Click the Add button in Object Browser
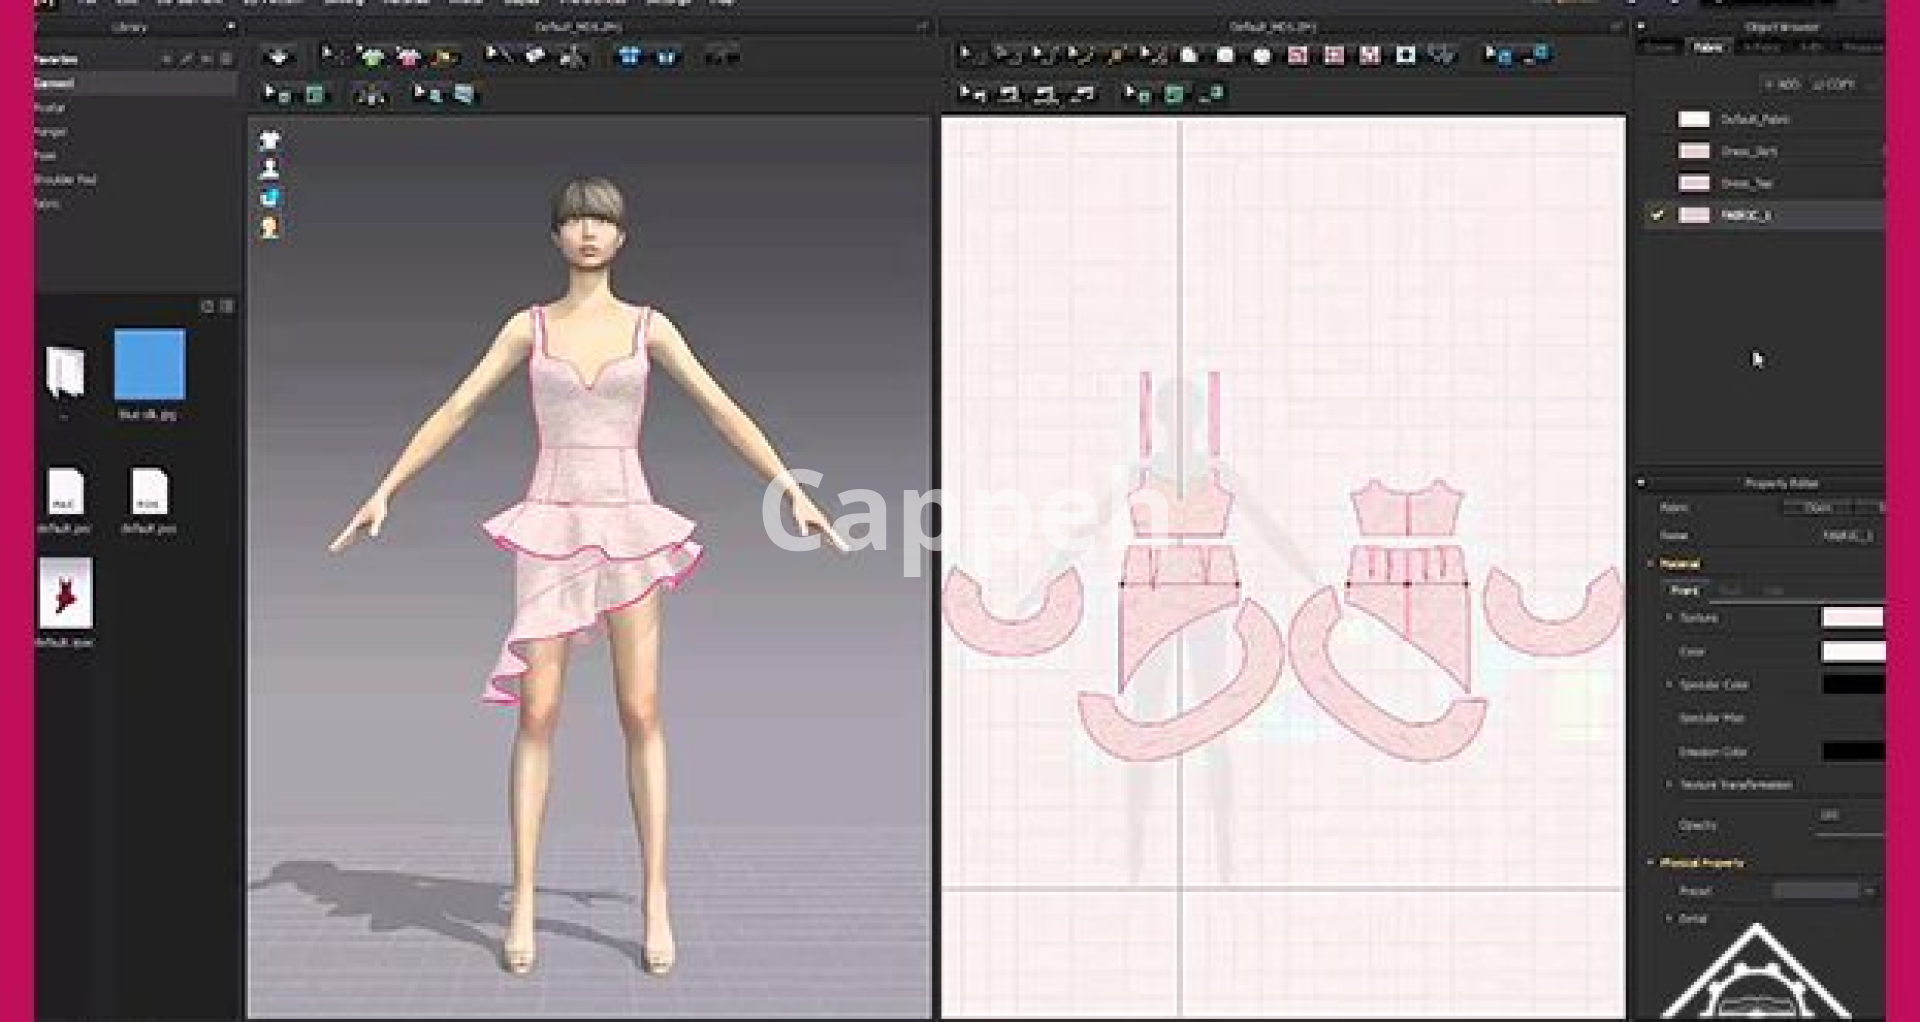Image resolution: width=1920 pixels, height=1022 pixels. [x=1783, y=85]
